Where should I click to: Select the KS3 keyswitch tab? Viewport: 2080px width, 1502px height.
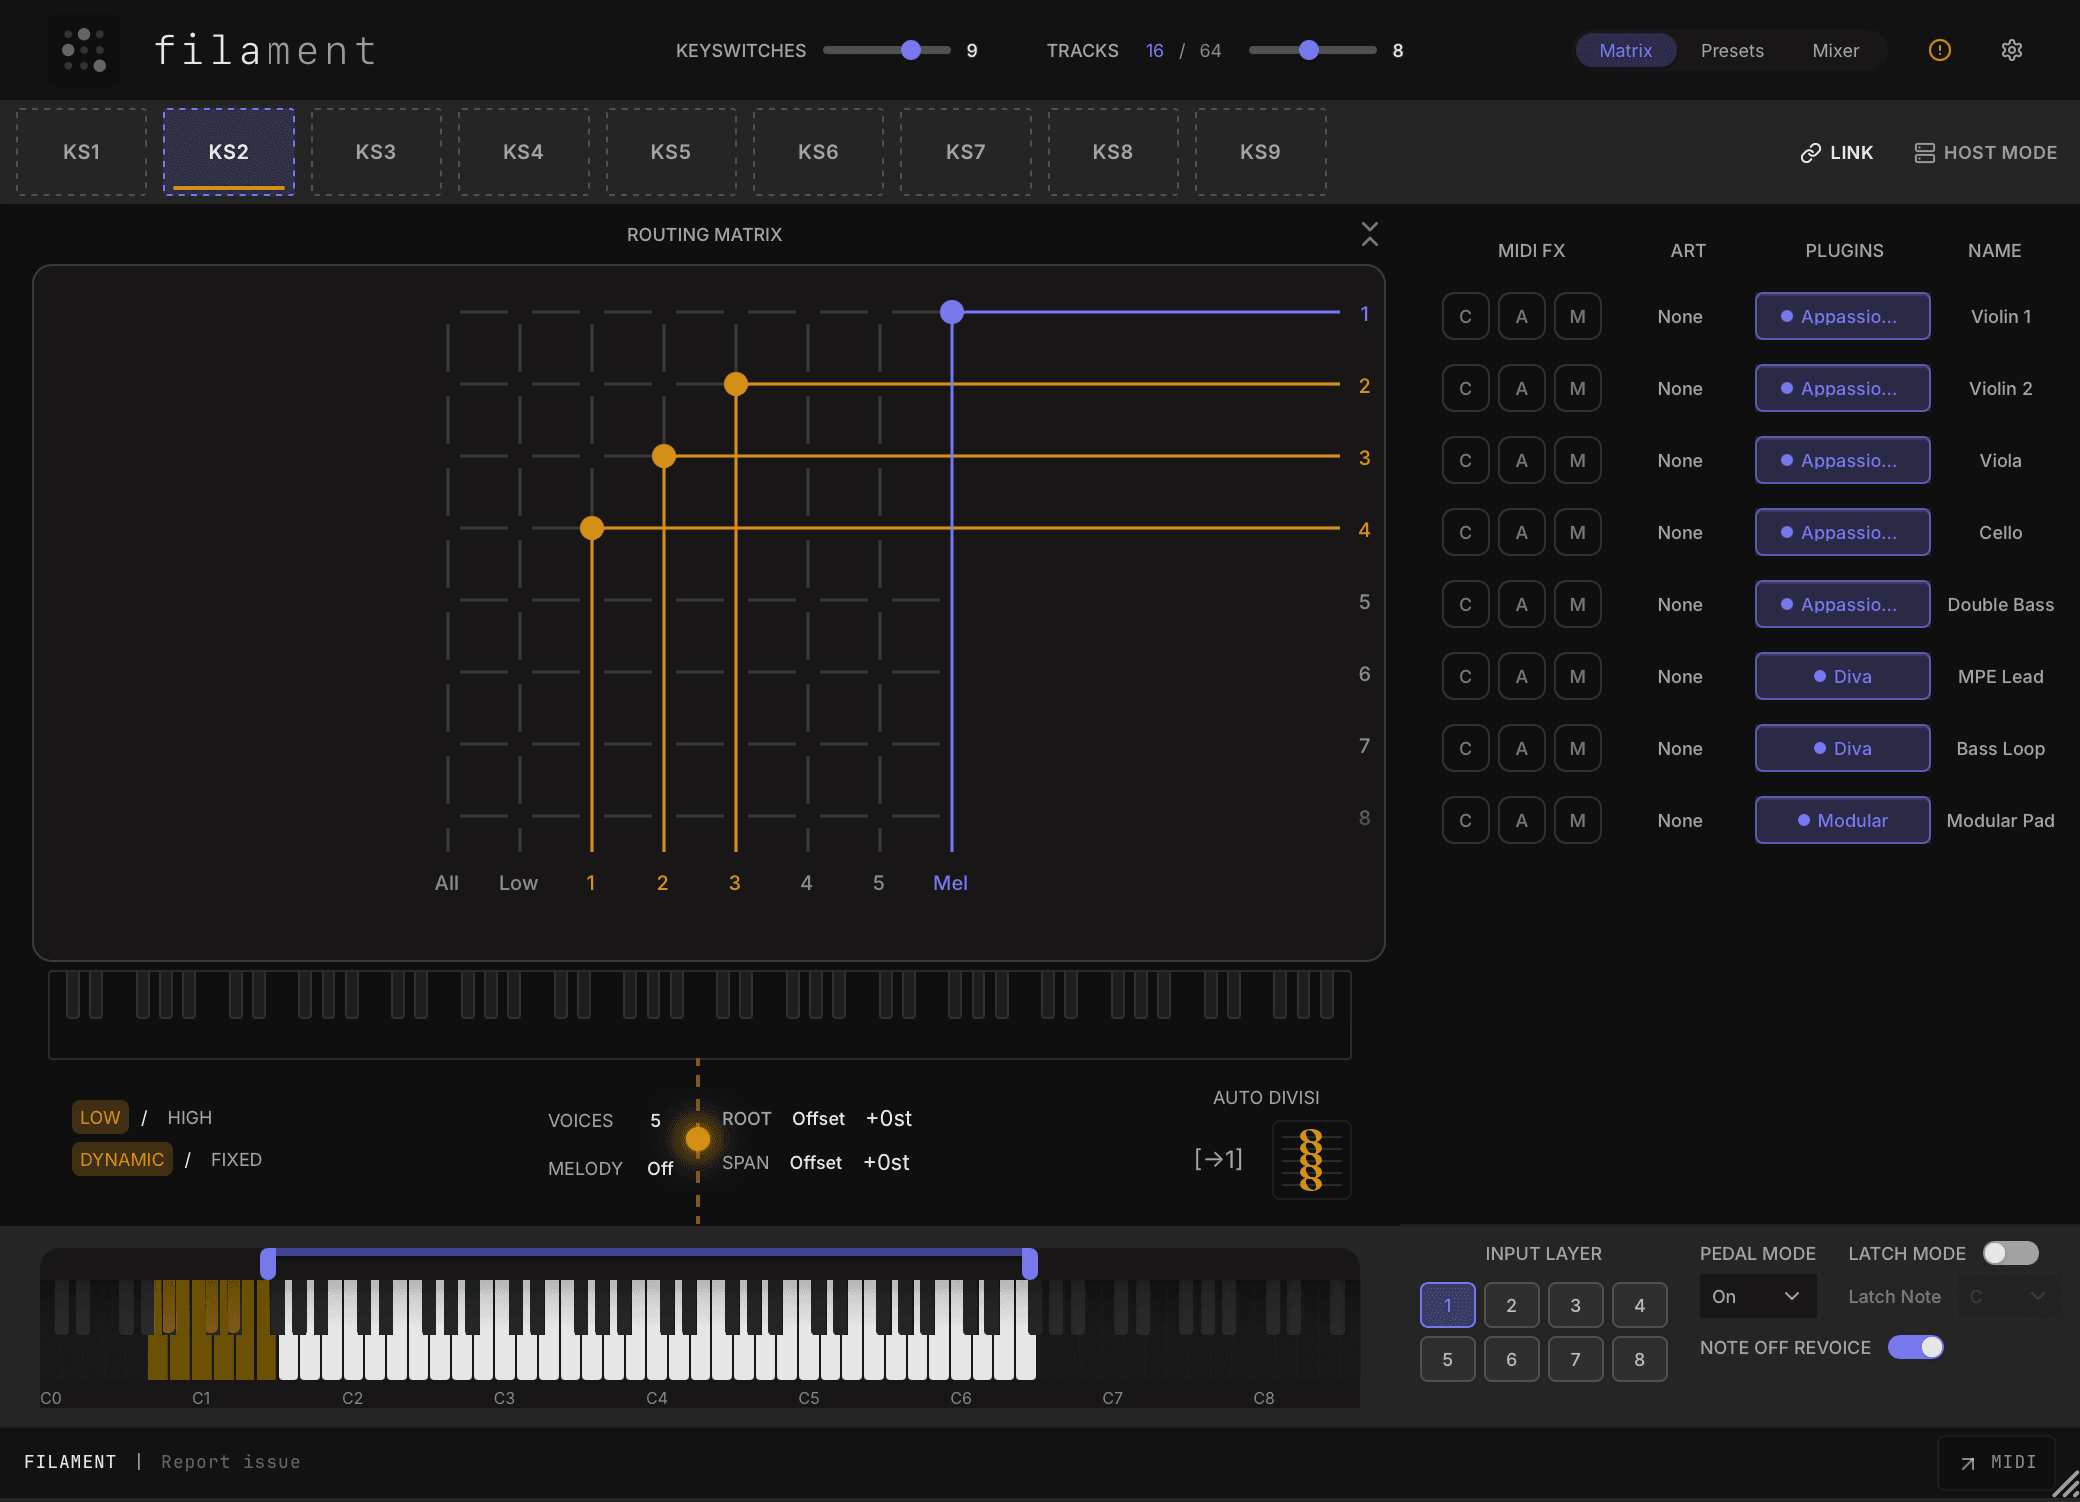(x=376, y=152)
